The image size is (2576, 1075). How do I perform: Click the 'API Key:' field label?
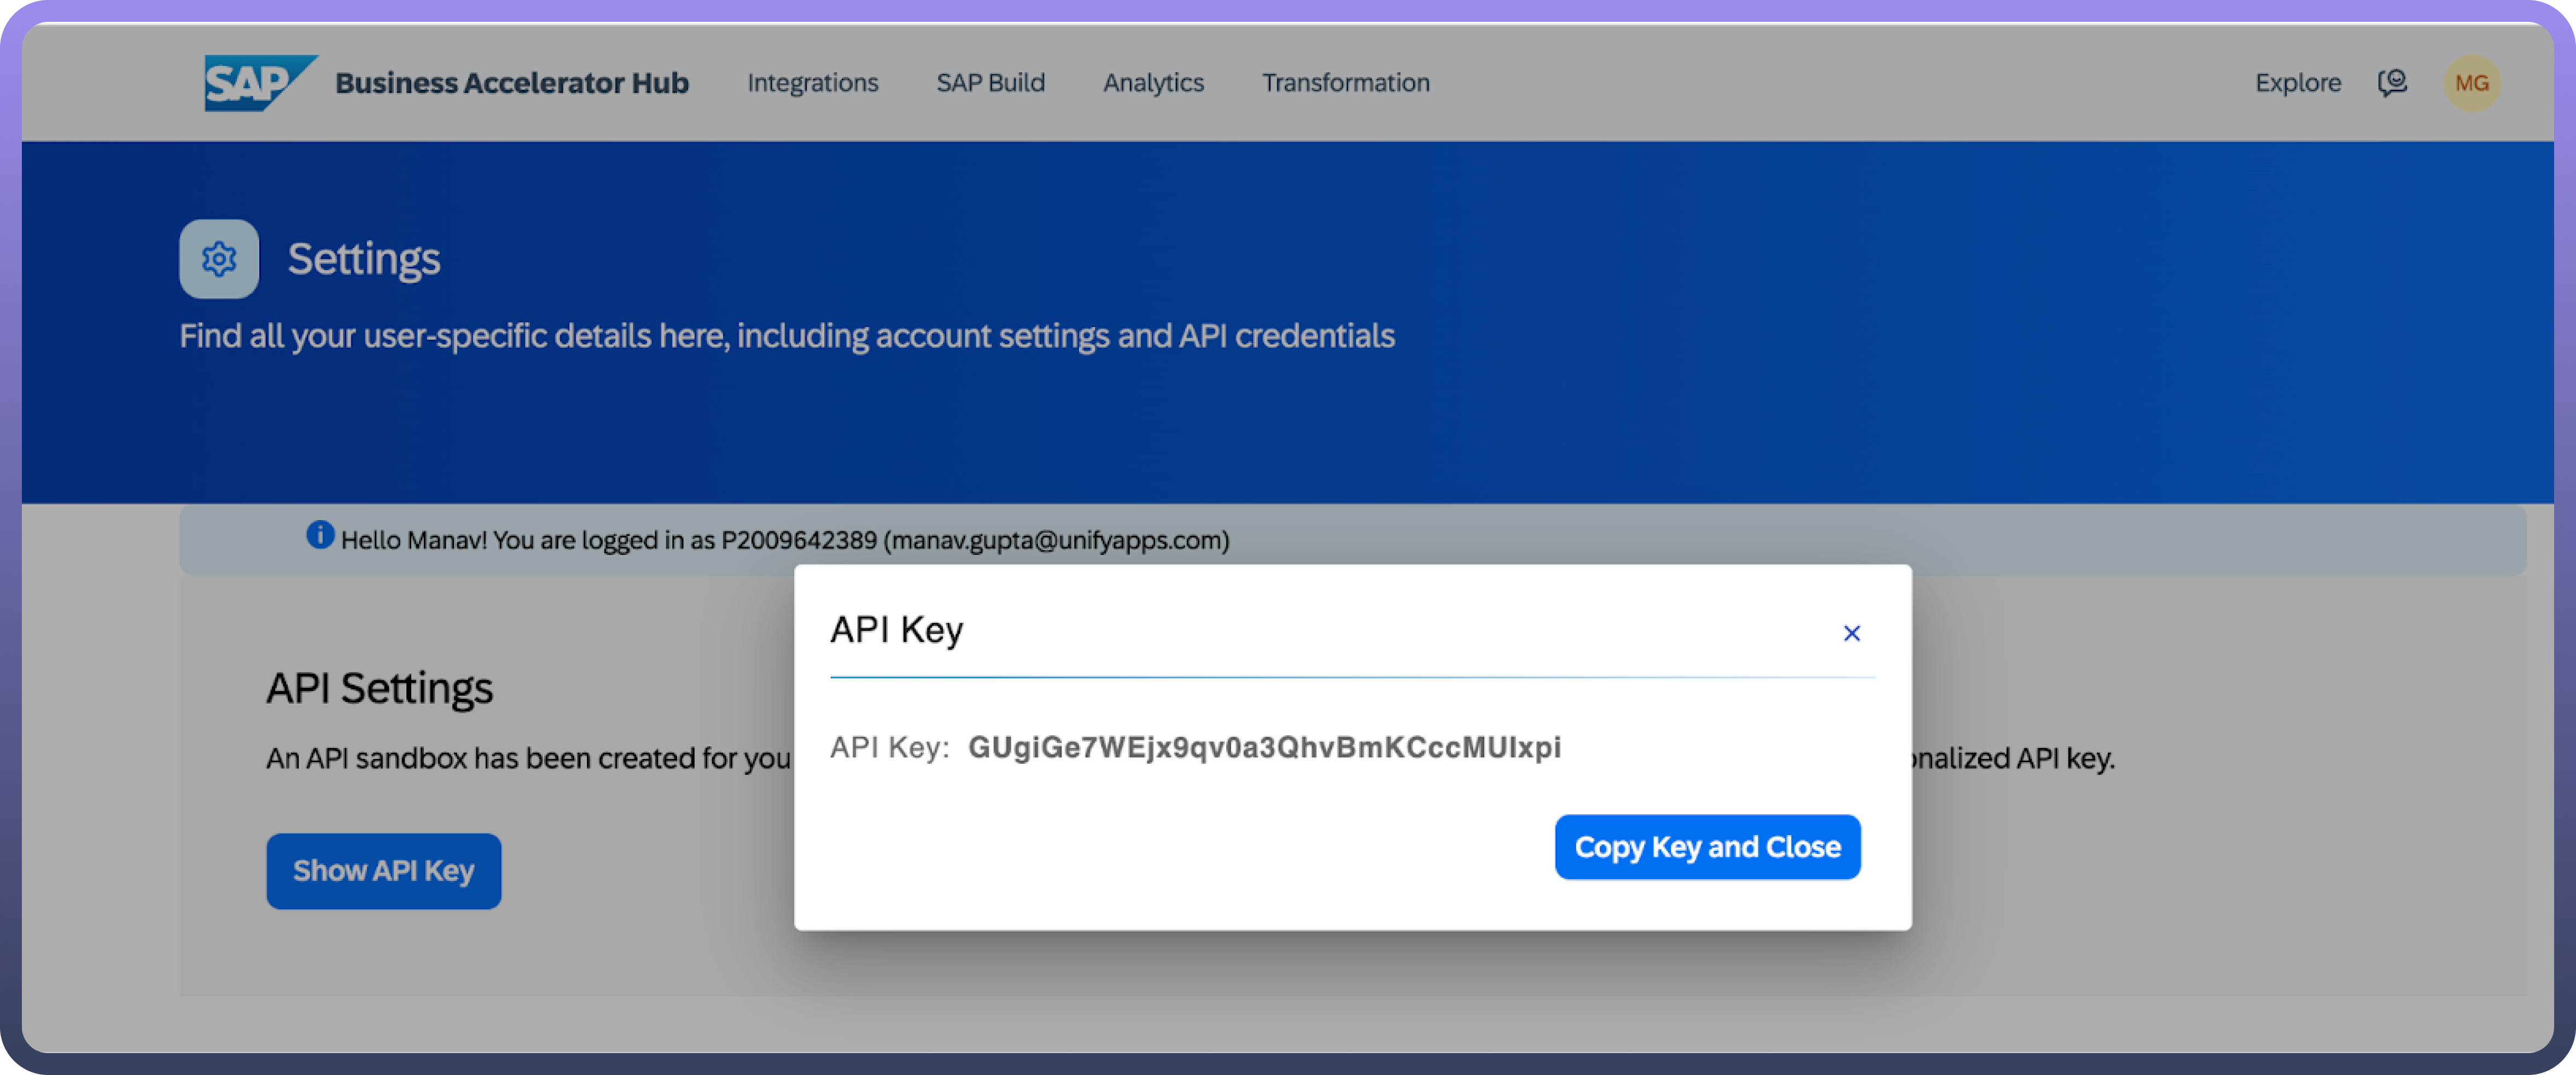889,747
